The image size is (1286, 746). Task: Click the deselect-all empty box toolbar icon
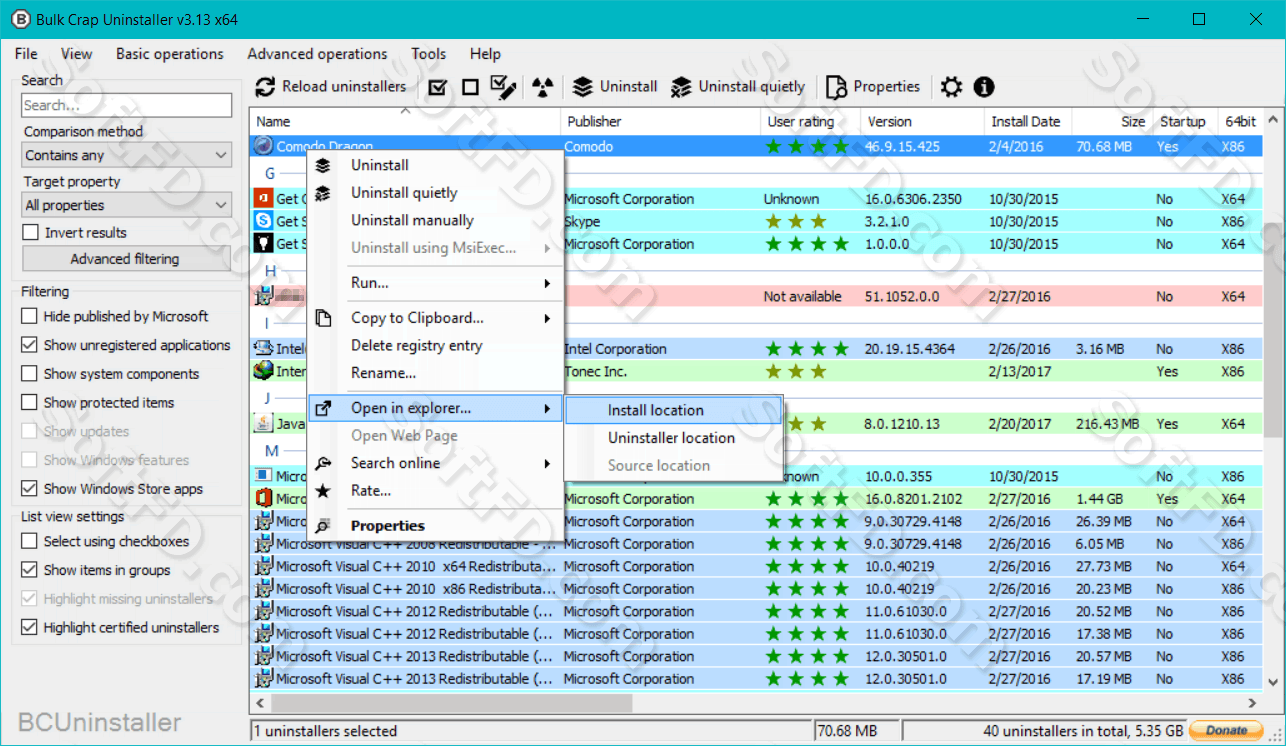coord(470,87)
